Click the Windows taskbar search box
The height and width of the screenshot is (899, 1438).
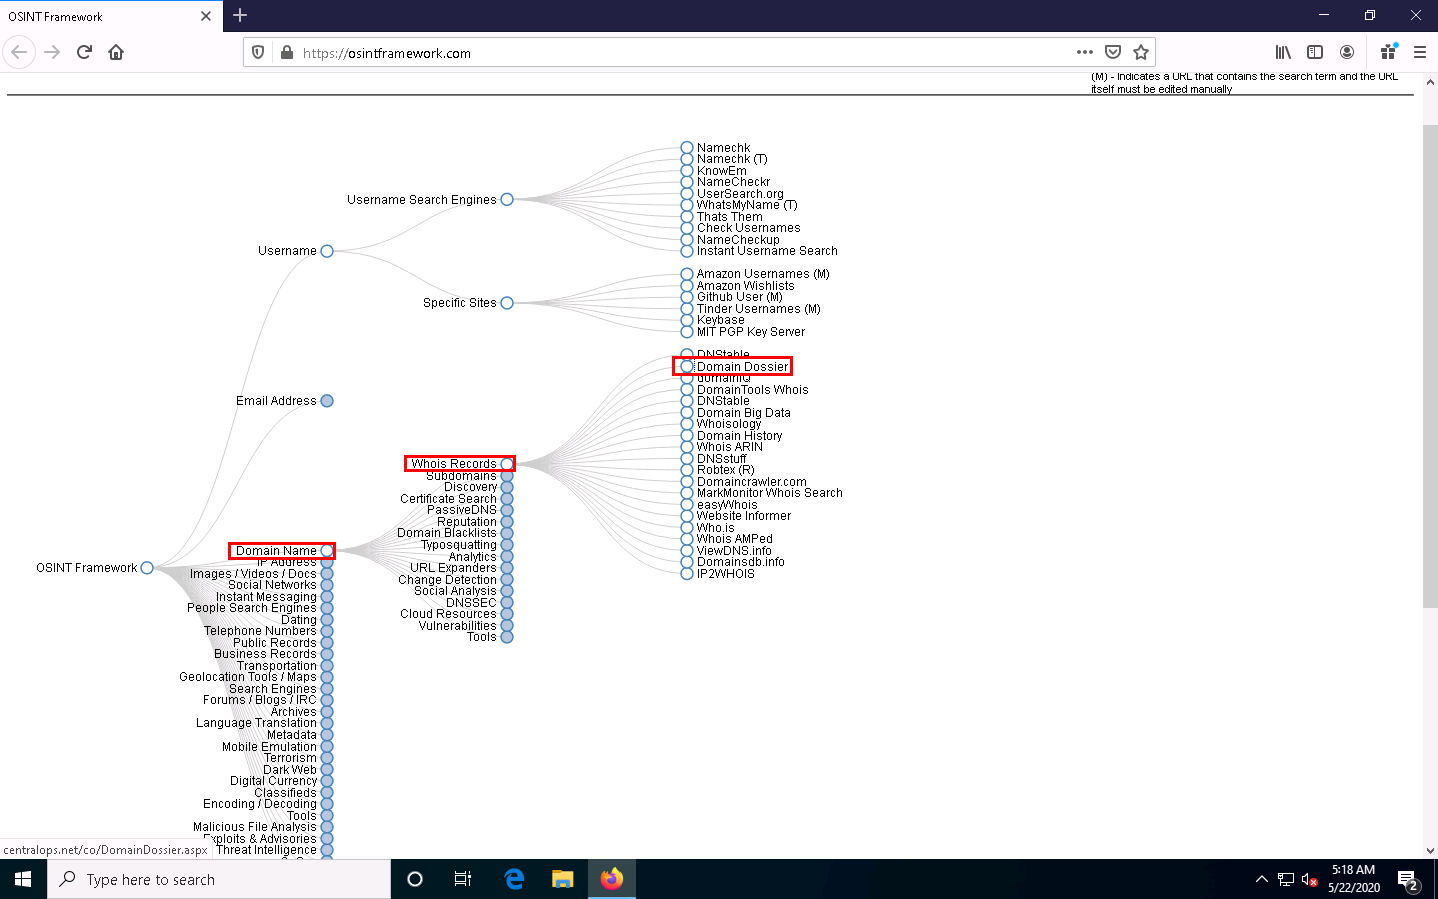click(219, 879)
